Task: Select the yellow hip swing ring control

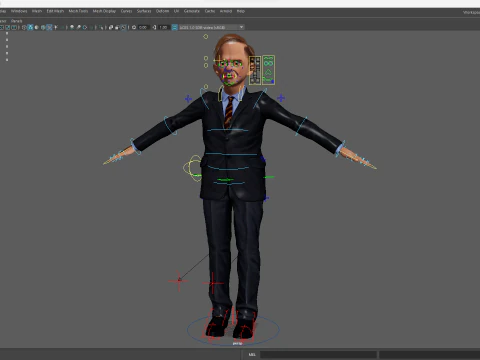Action: tap(193, 168)
